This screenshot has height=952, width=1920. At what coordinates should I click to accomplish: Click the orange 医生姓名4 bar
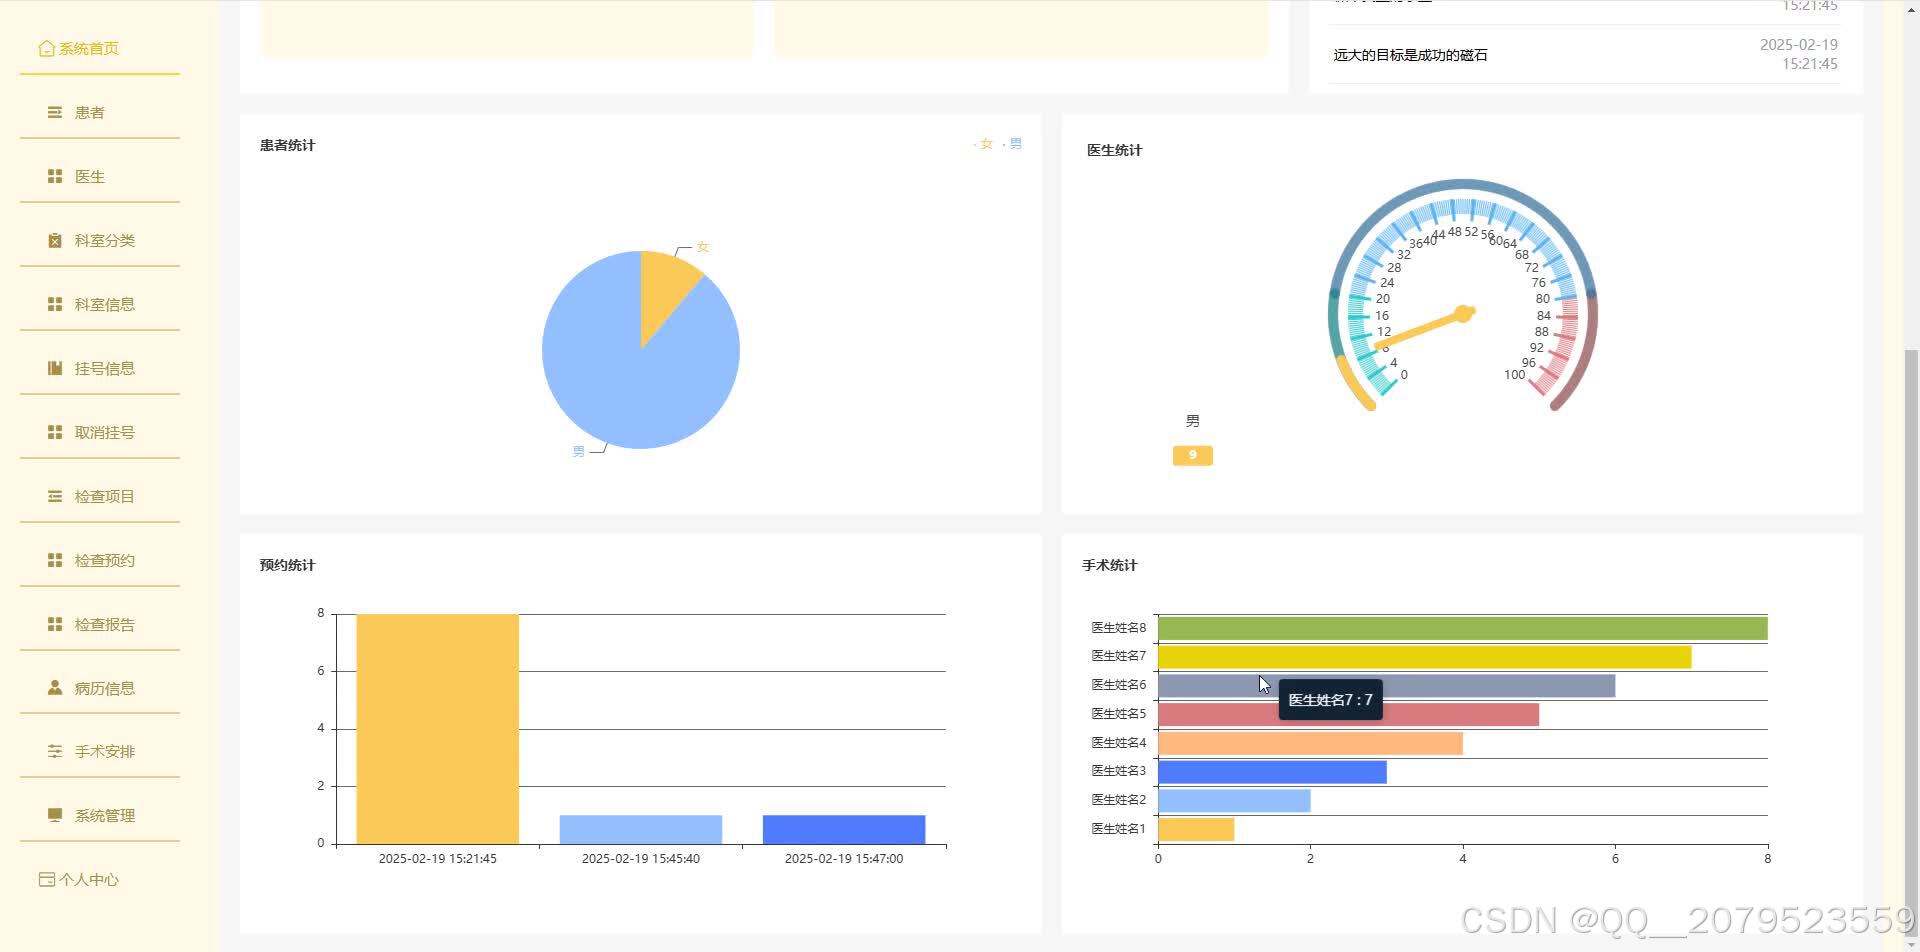coord(1310,743)
